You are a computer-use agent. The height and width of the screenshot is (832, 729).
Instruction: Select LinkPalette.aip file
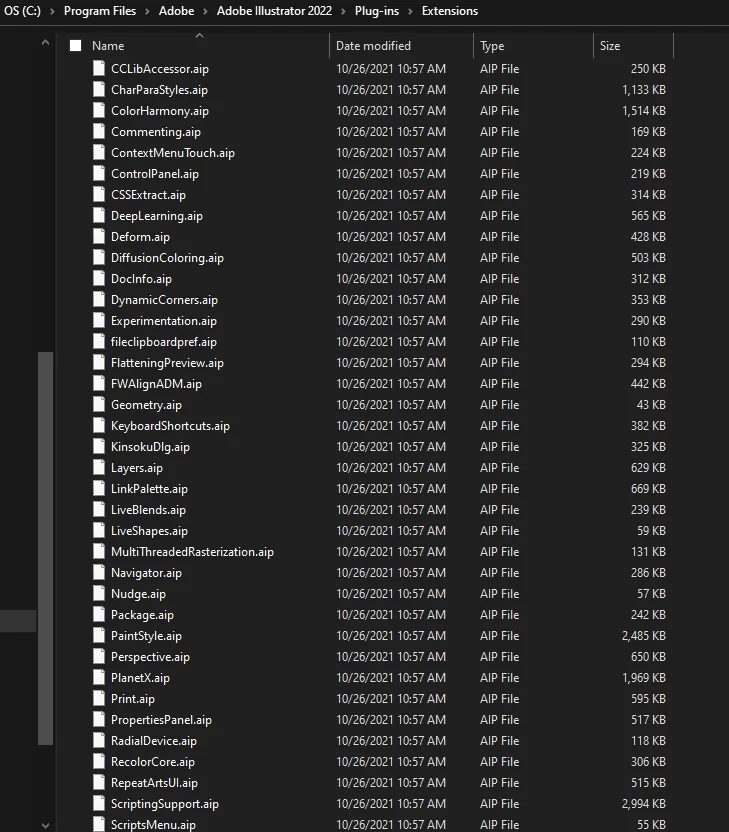pyautogui.click(x=149, y=489)
